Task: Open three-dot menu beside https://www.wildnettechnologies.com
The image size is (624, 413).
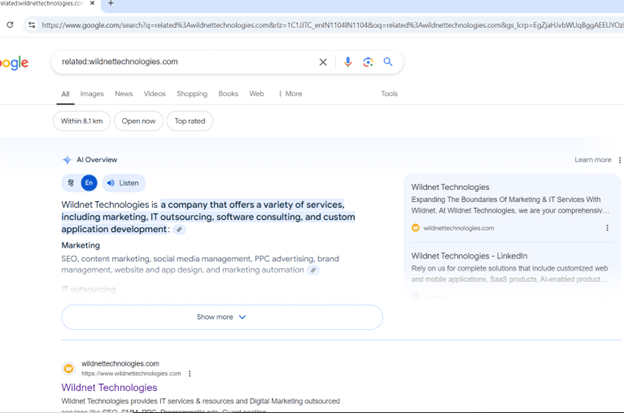Action: [189, 374]
